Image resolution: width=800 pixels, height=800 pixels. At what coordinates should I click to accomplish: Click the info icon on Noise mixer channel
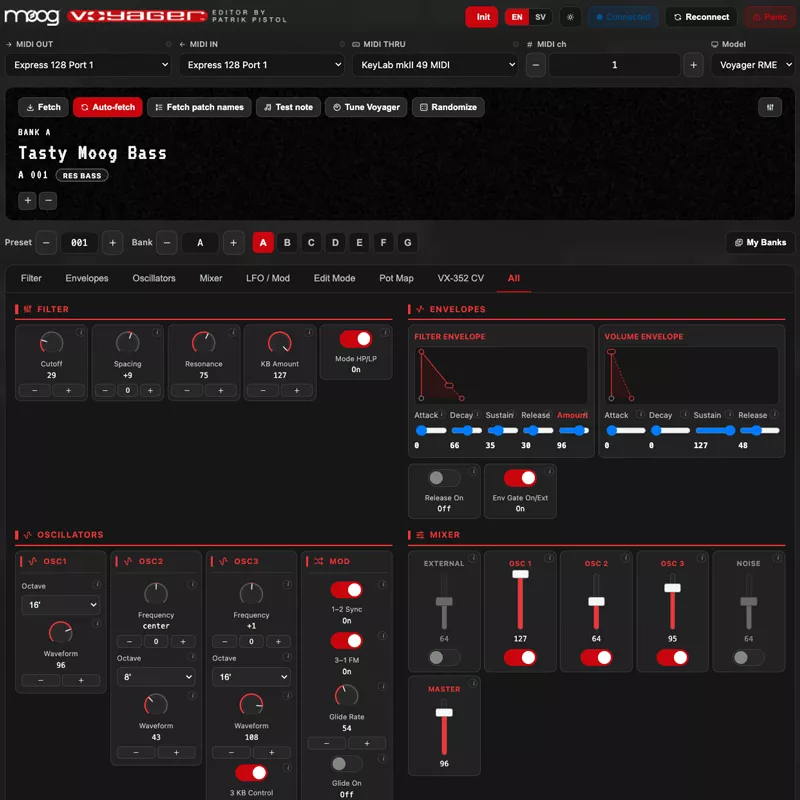pos(777,558)
